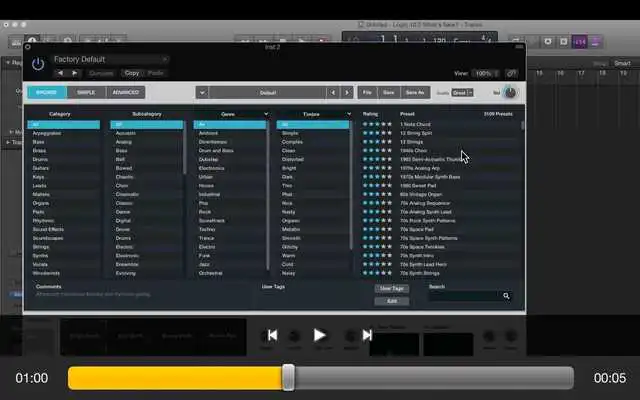Click the User Tags button
The height and width of the screenshot is (400, 640).
392,289
